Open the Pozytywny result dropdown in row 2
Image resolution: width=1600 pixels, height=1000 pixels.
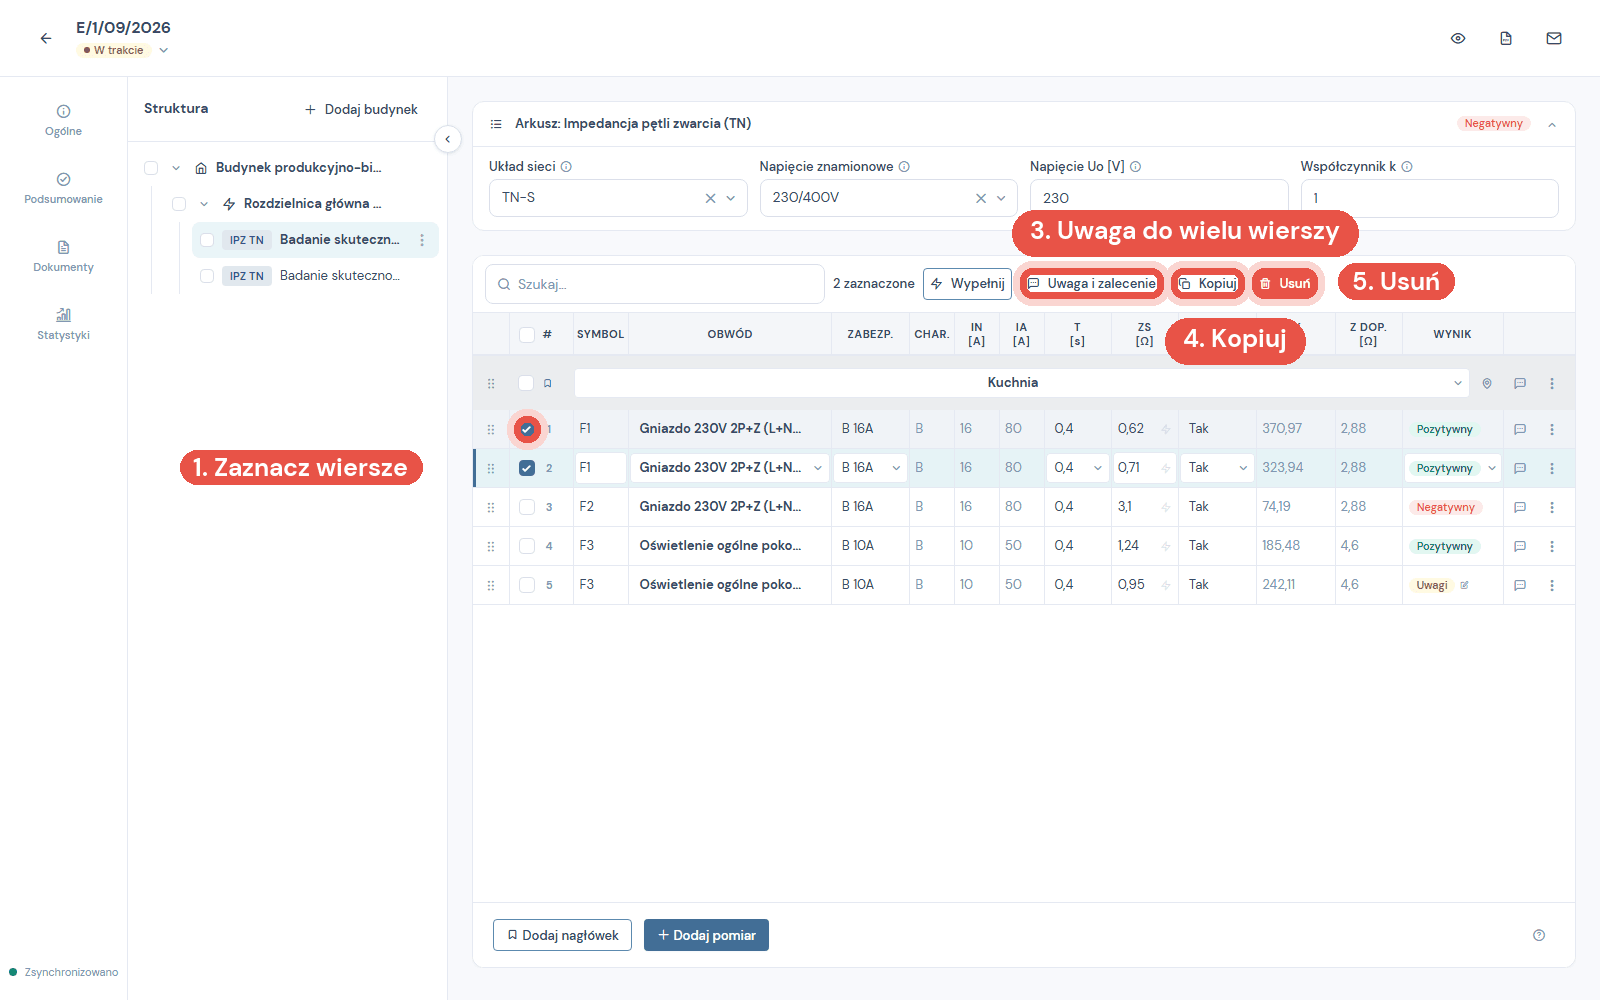pyautogui.click(x=1453, y=468)
